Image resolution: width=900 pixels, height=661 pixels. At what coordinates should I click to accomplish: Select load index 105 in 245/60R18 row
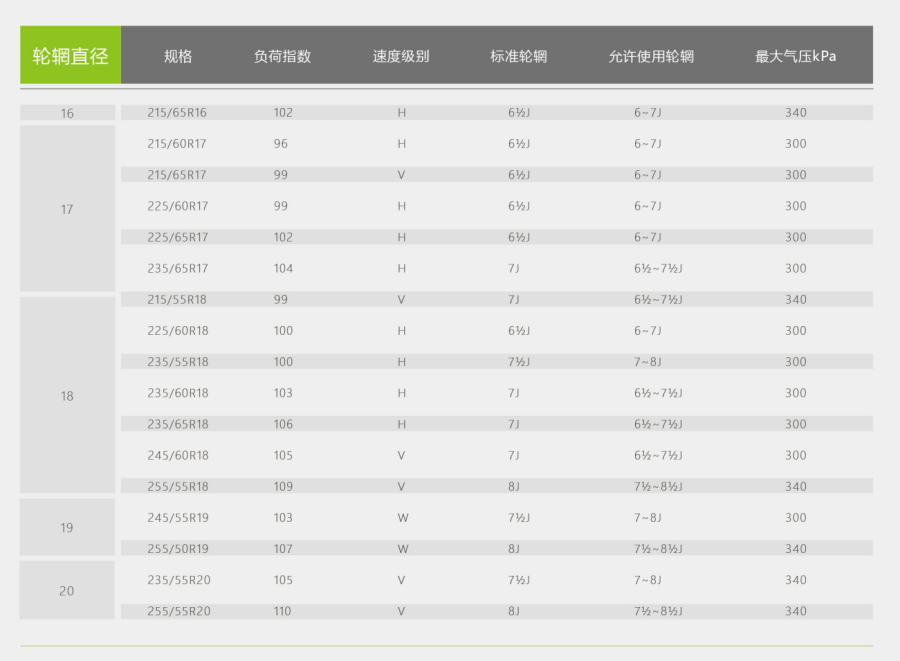[283, 456]
